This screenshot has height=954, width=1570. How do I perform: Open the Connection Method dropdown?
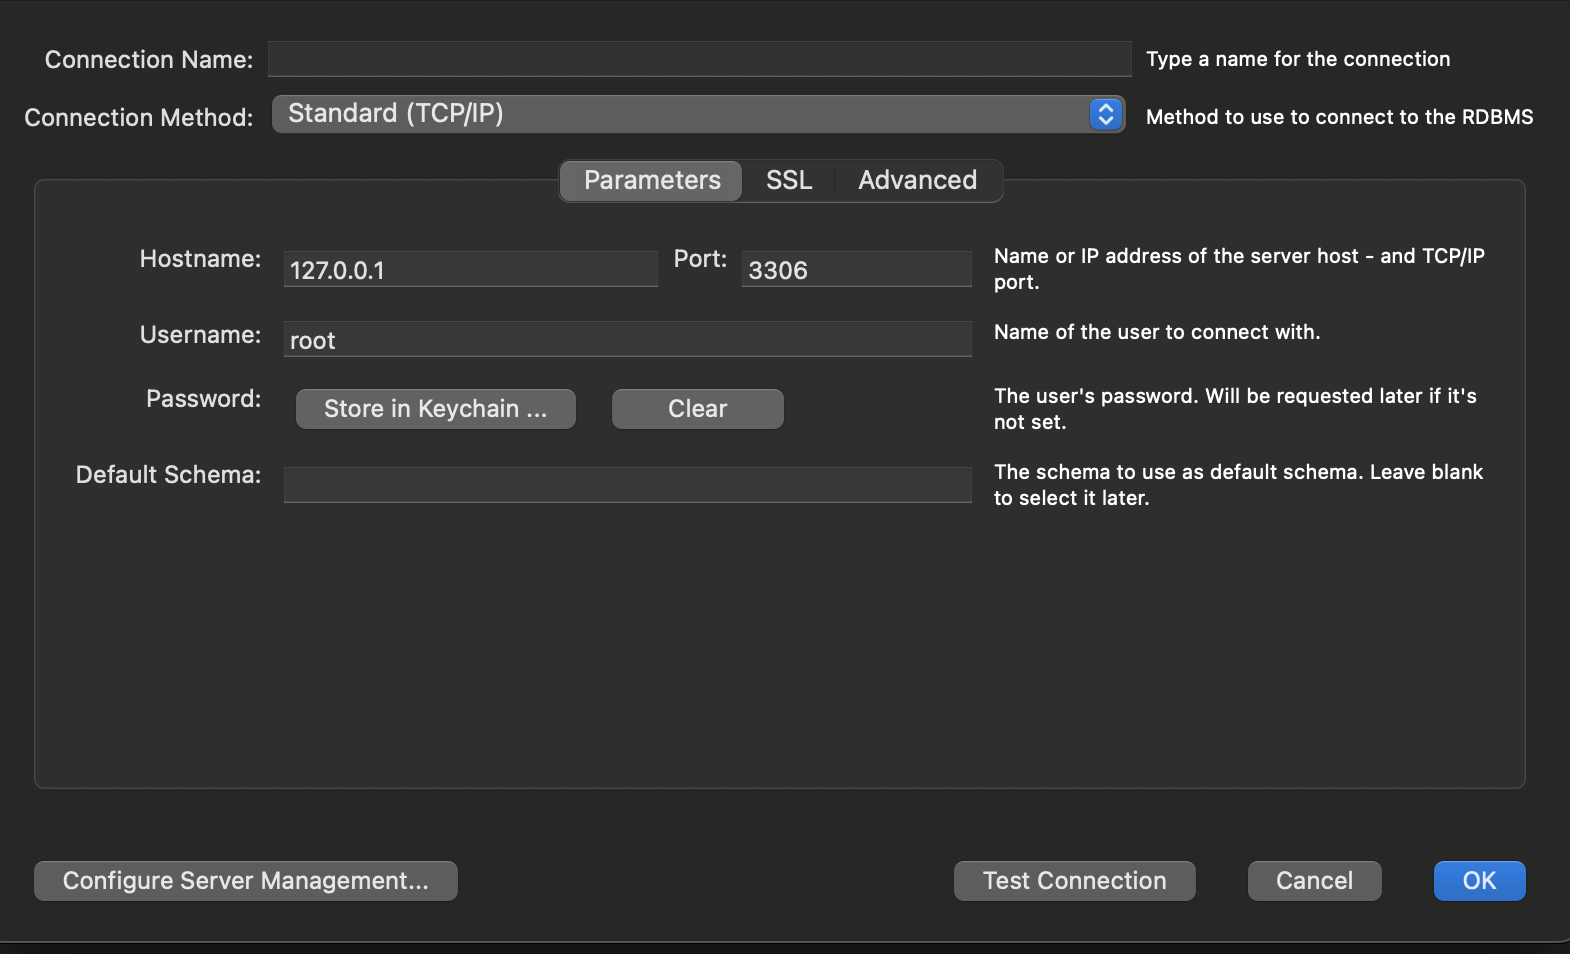(x=698, y=114)
